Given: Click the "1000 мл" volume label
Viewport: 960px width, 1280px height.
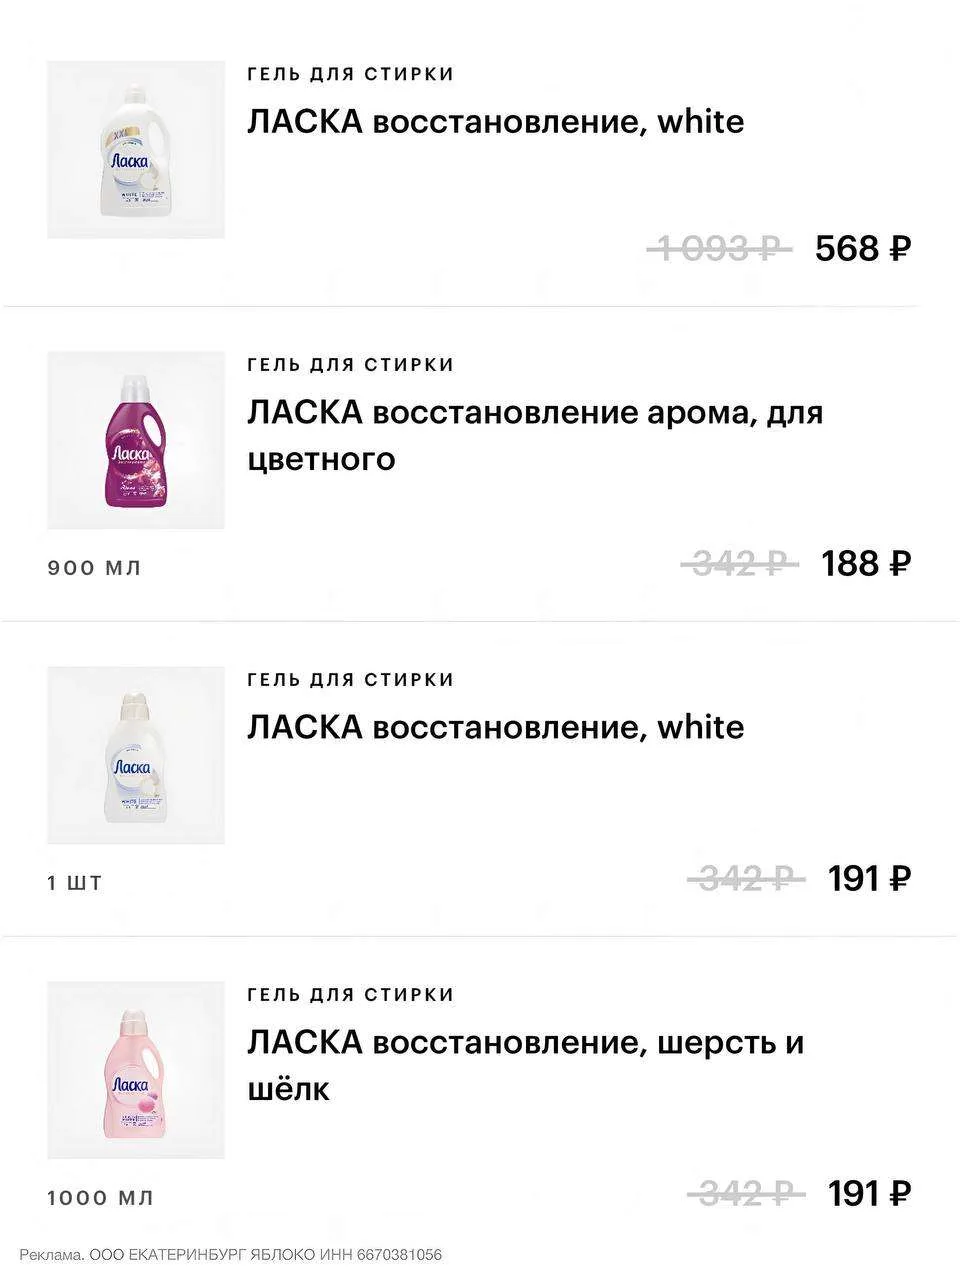Looking at the screenshot, I should [x=100, y=1198].
